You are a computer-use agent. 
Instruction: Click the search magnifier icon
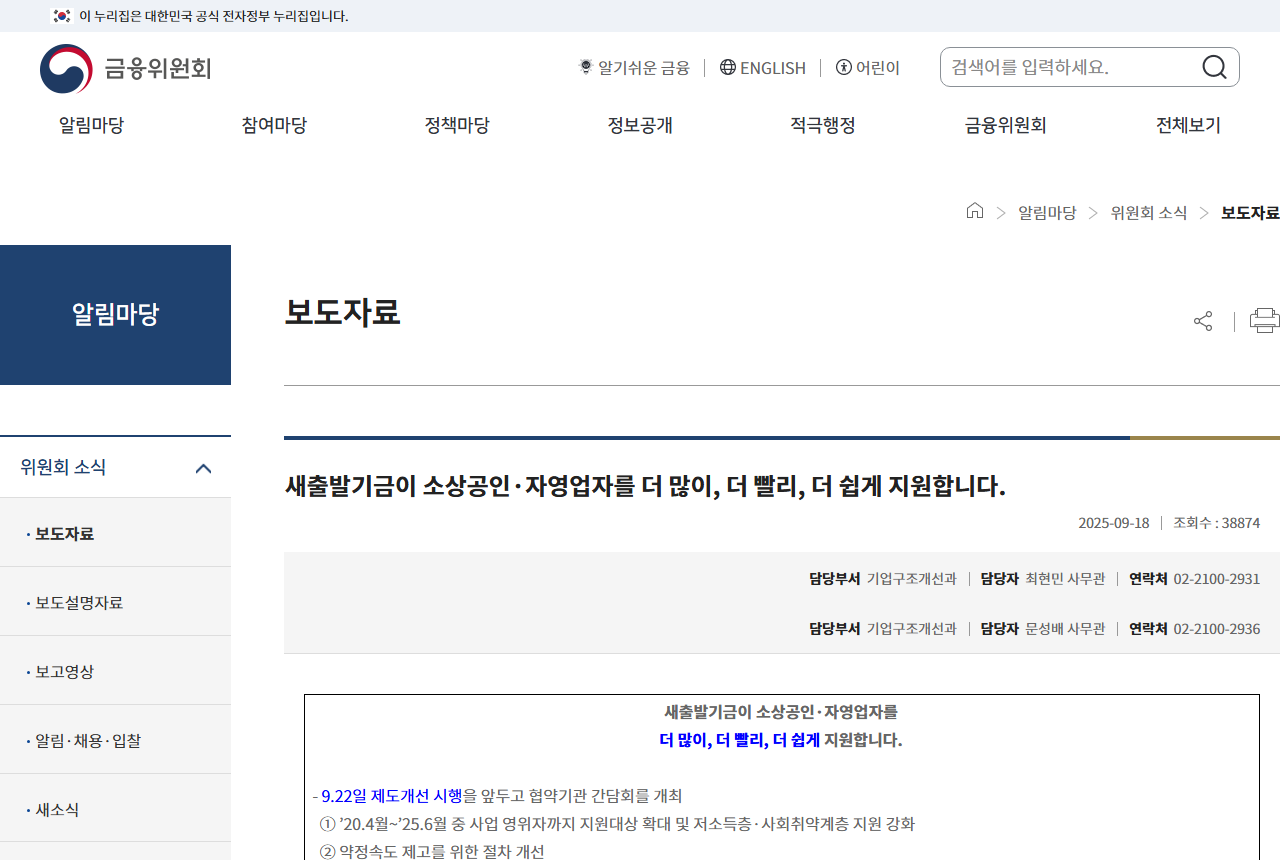coord(1214,67)
